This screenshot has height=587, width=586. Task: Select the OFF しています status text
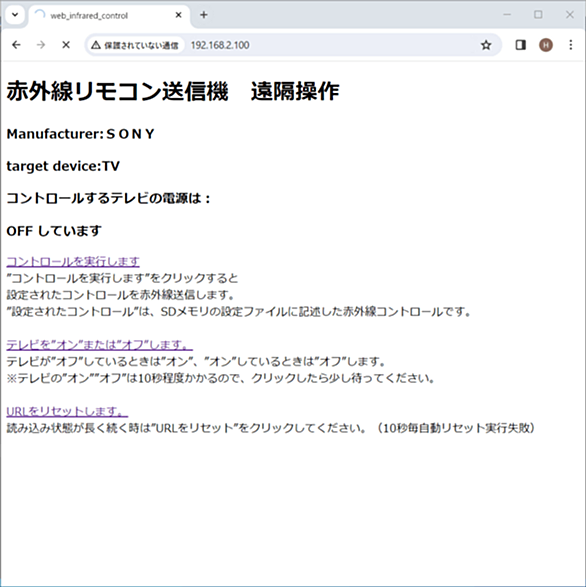(x=54, y=231)
